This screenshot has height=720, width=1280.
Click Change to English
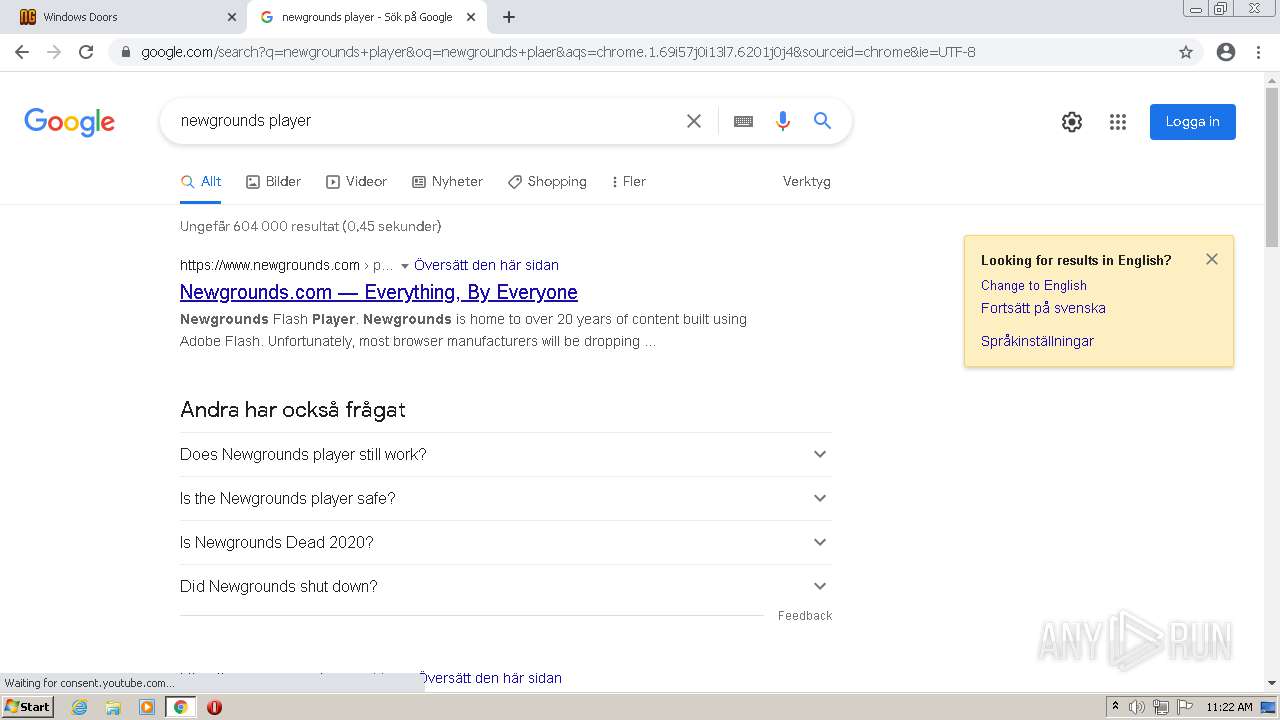pos(1034,285)
